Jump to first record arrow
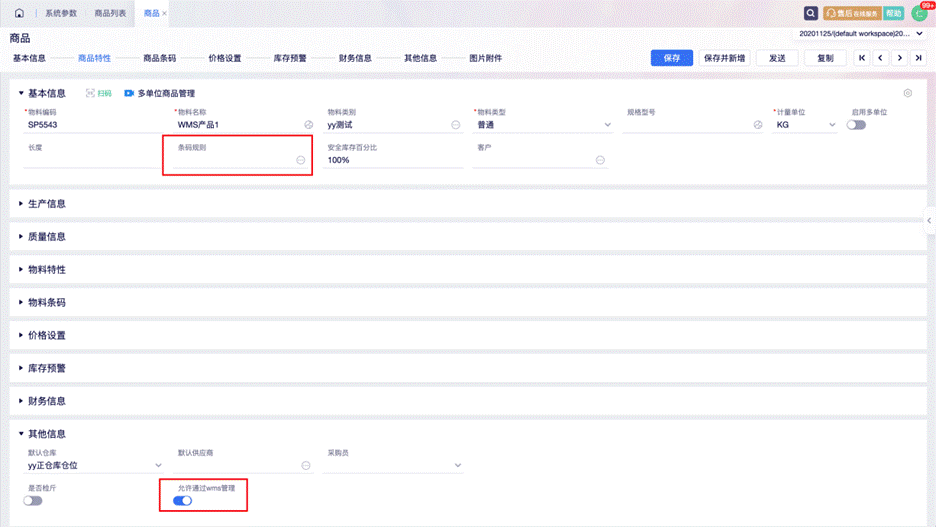 862,58
